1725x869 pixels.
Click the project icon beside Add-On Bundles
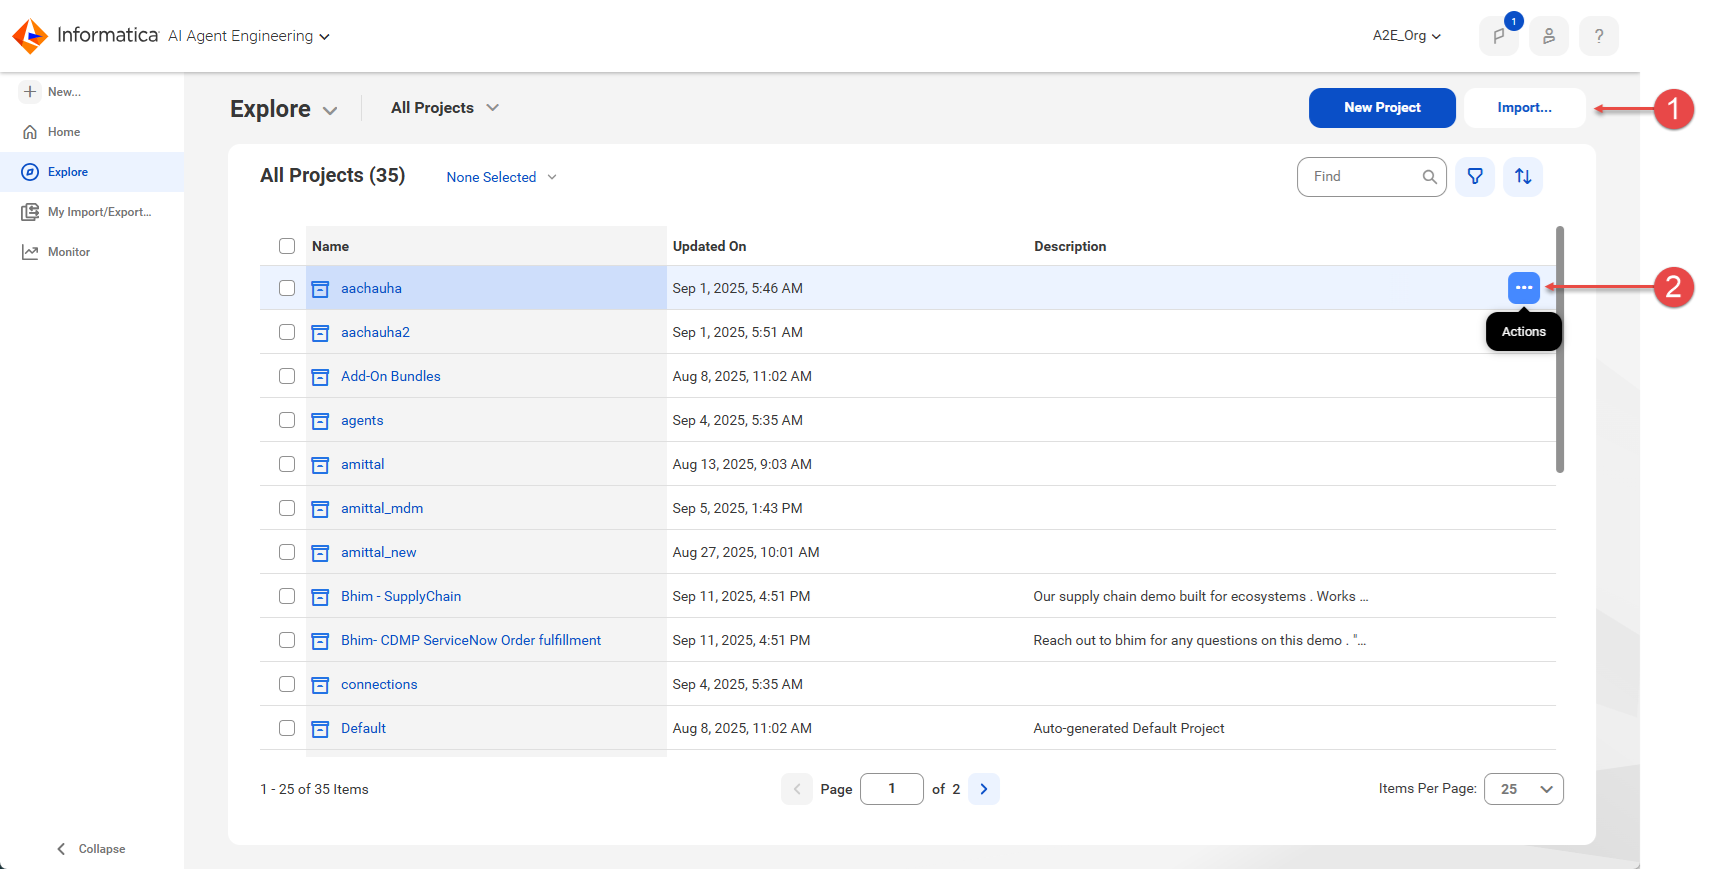click(x=320, y=377)
